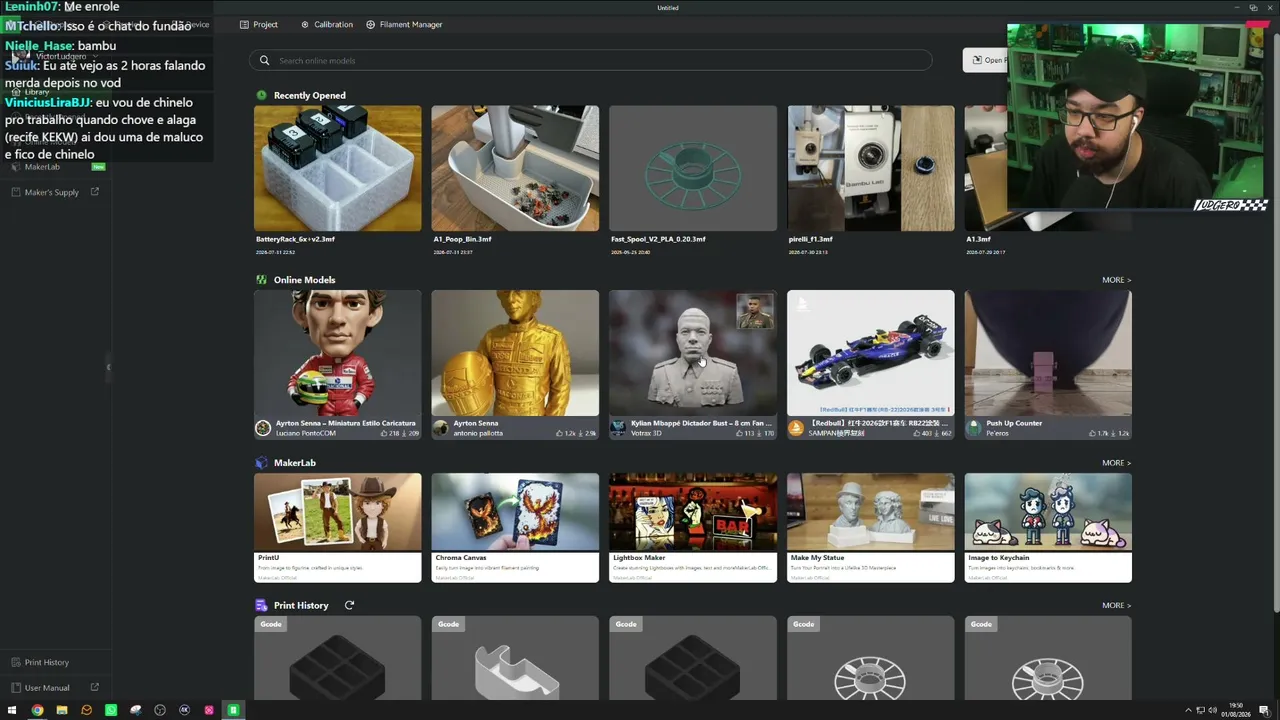Viewport: 1280px width, 720px height.
Task: Click download icon on Redbull F1 model
Action: pyautogui.click(x=937, y=434)
